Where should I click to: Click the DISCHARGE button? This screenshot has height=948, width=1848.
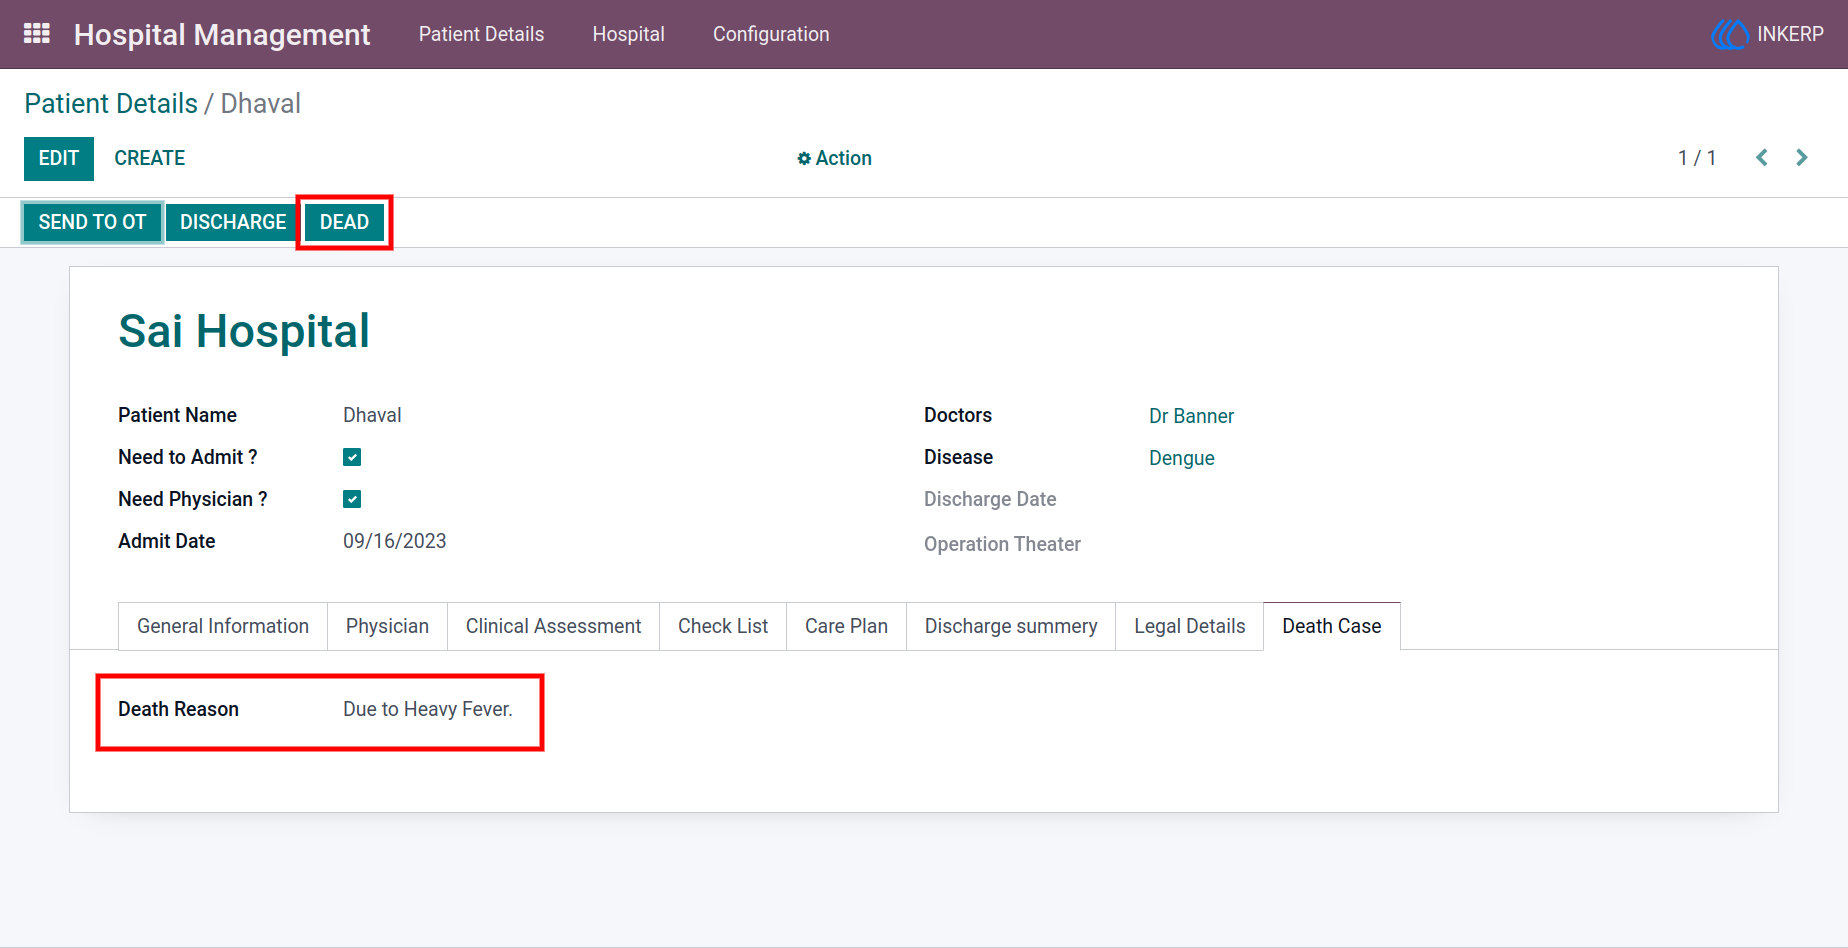233,222
